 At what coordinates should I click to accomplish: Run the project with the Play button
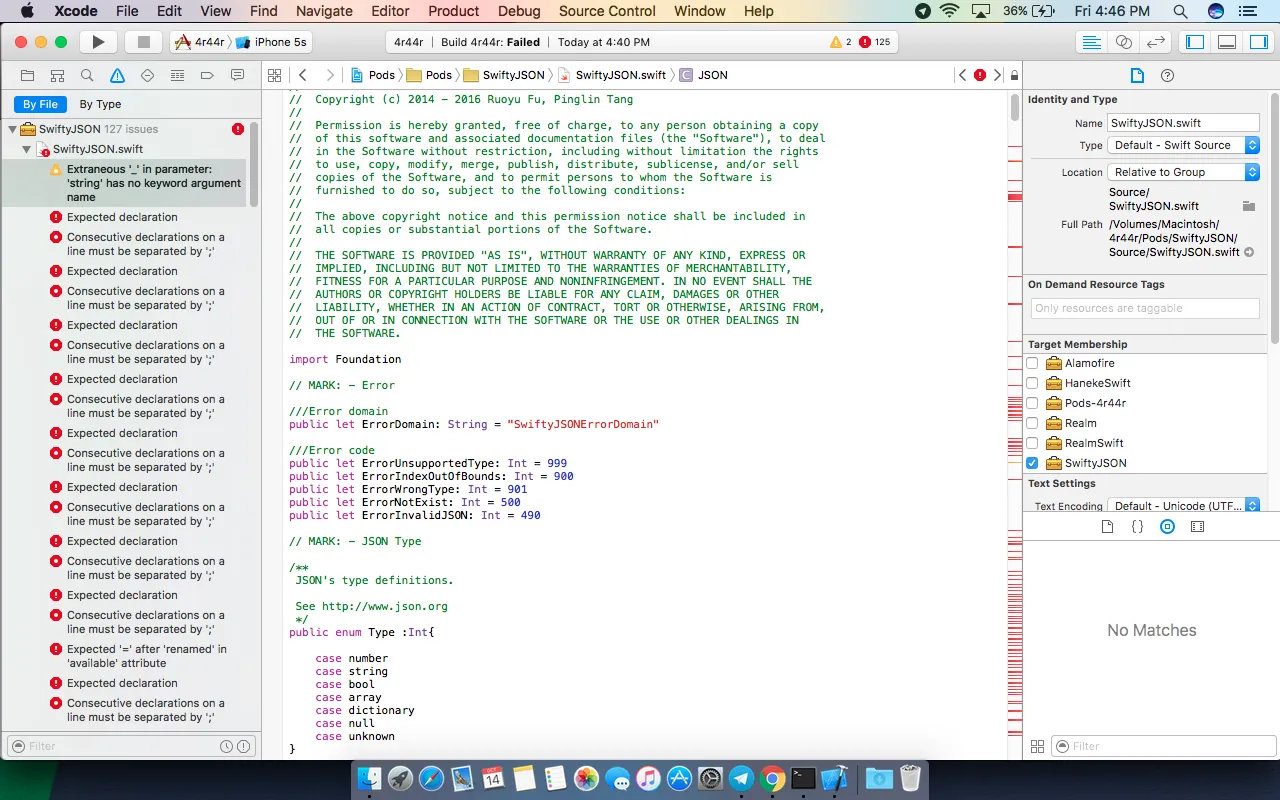pos(98,42)
